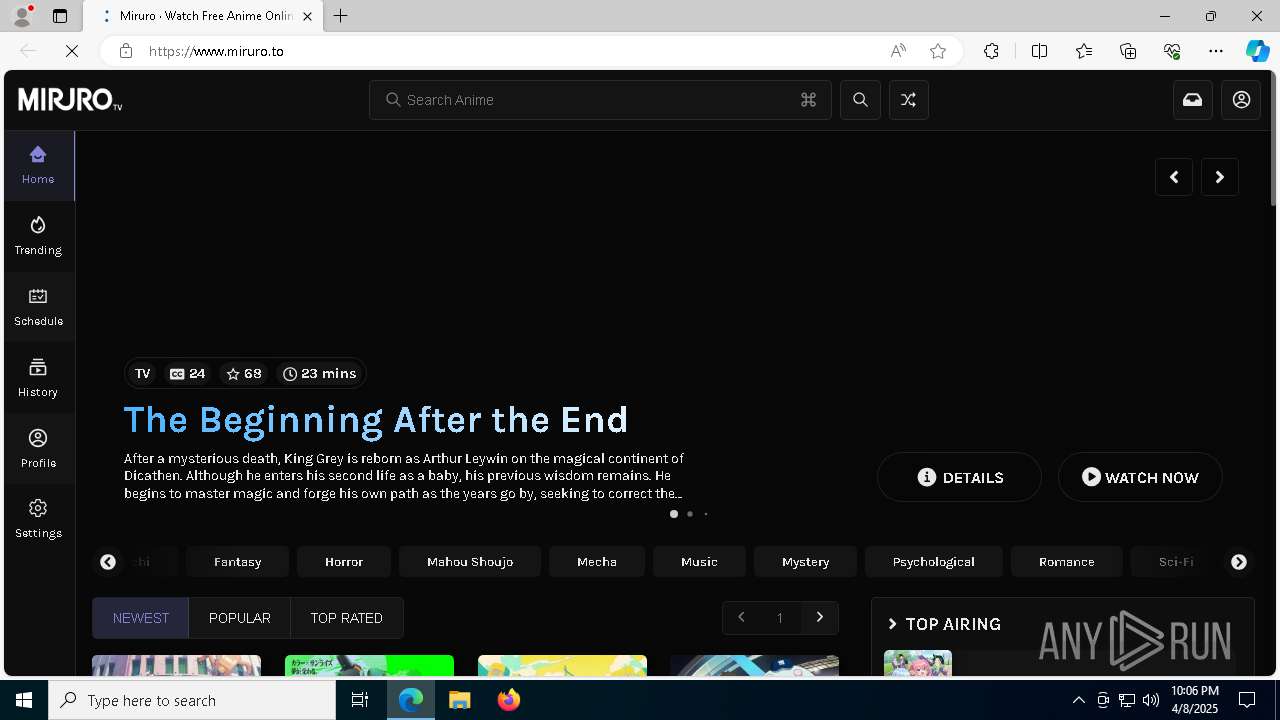
Task: Click the Read aloud icon
Action: coord(898,51)
